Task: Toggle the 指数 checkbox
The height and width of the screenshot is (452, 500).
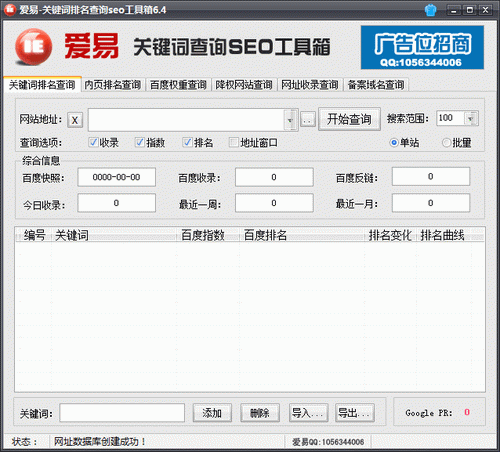Action: click(140, 142)
